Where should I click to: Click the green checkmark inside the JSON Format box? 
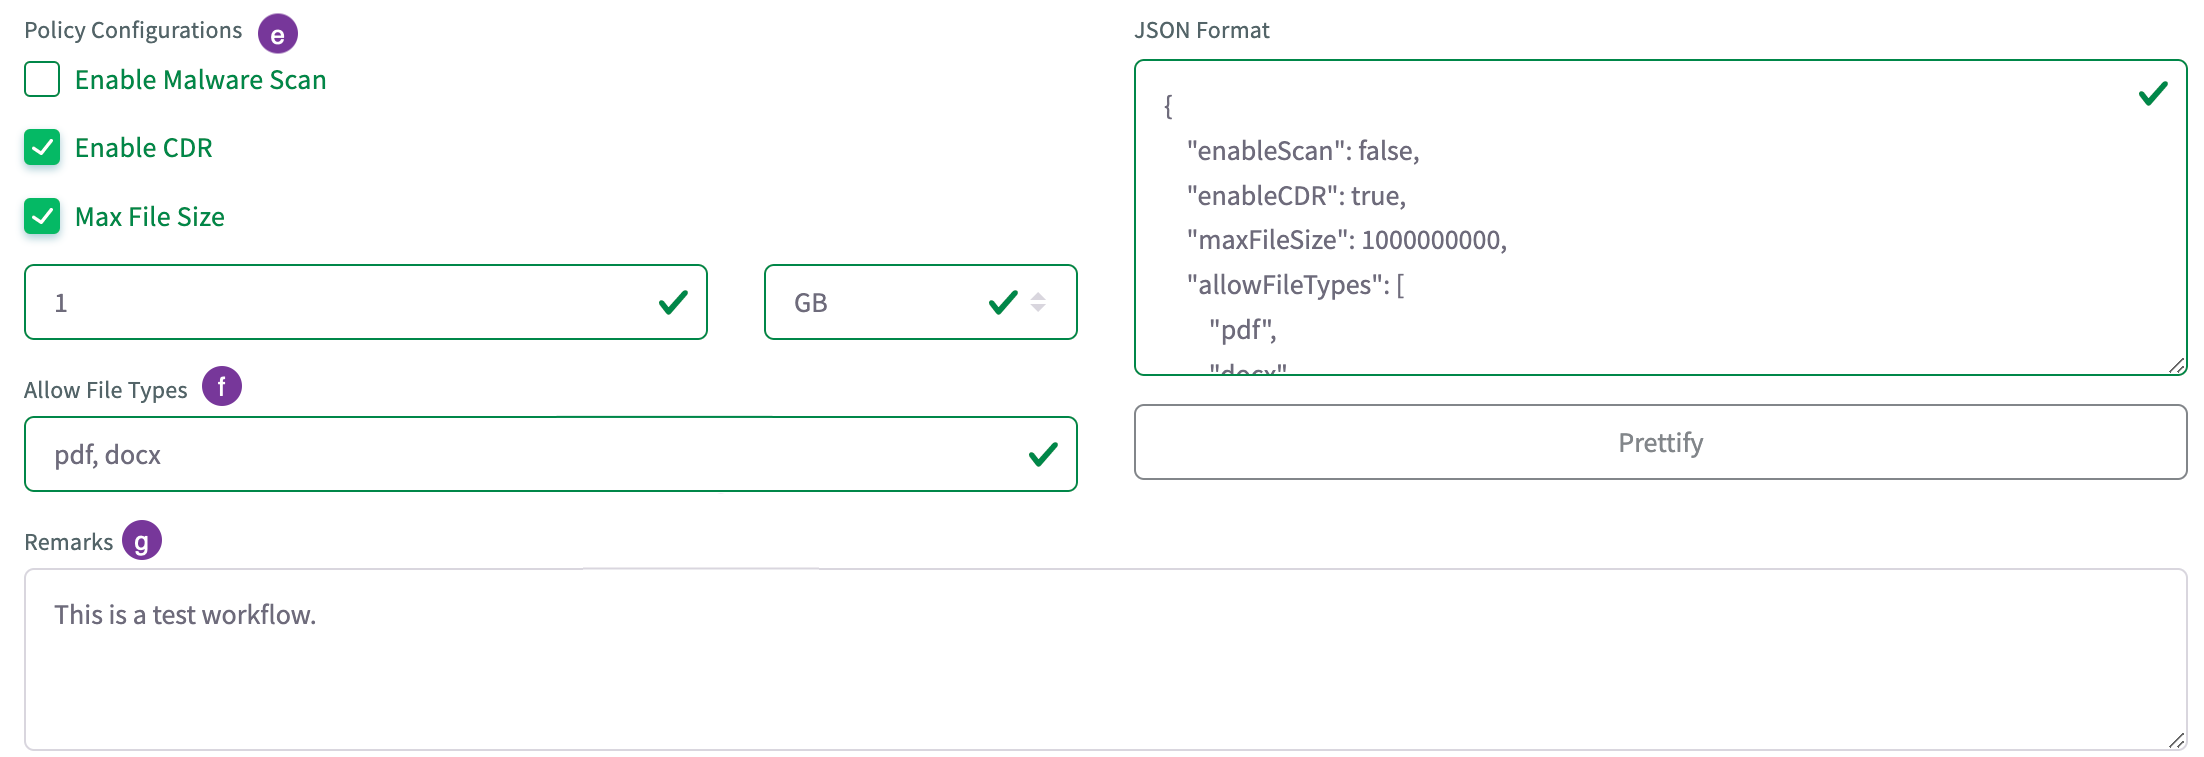coord(2154,92)
